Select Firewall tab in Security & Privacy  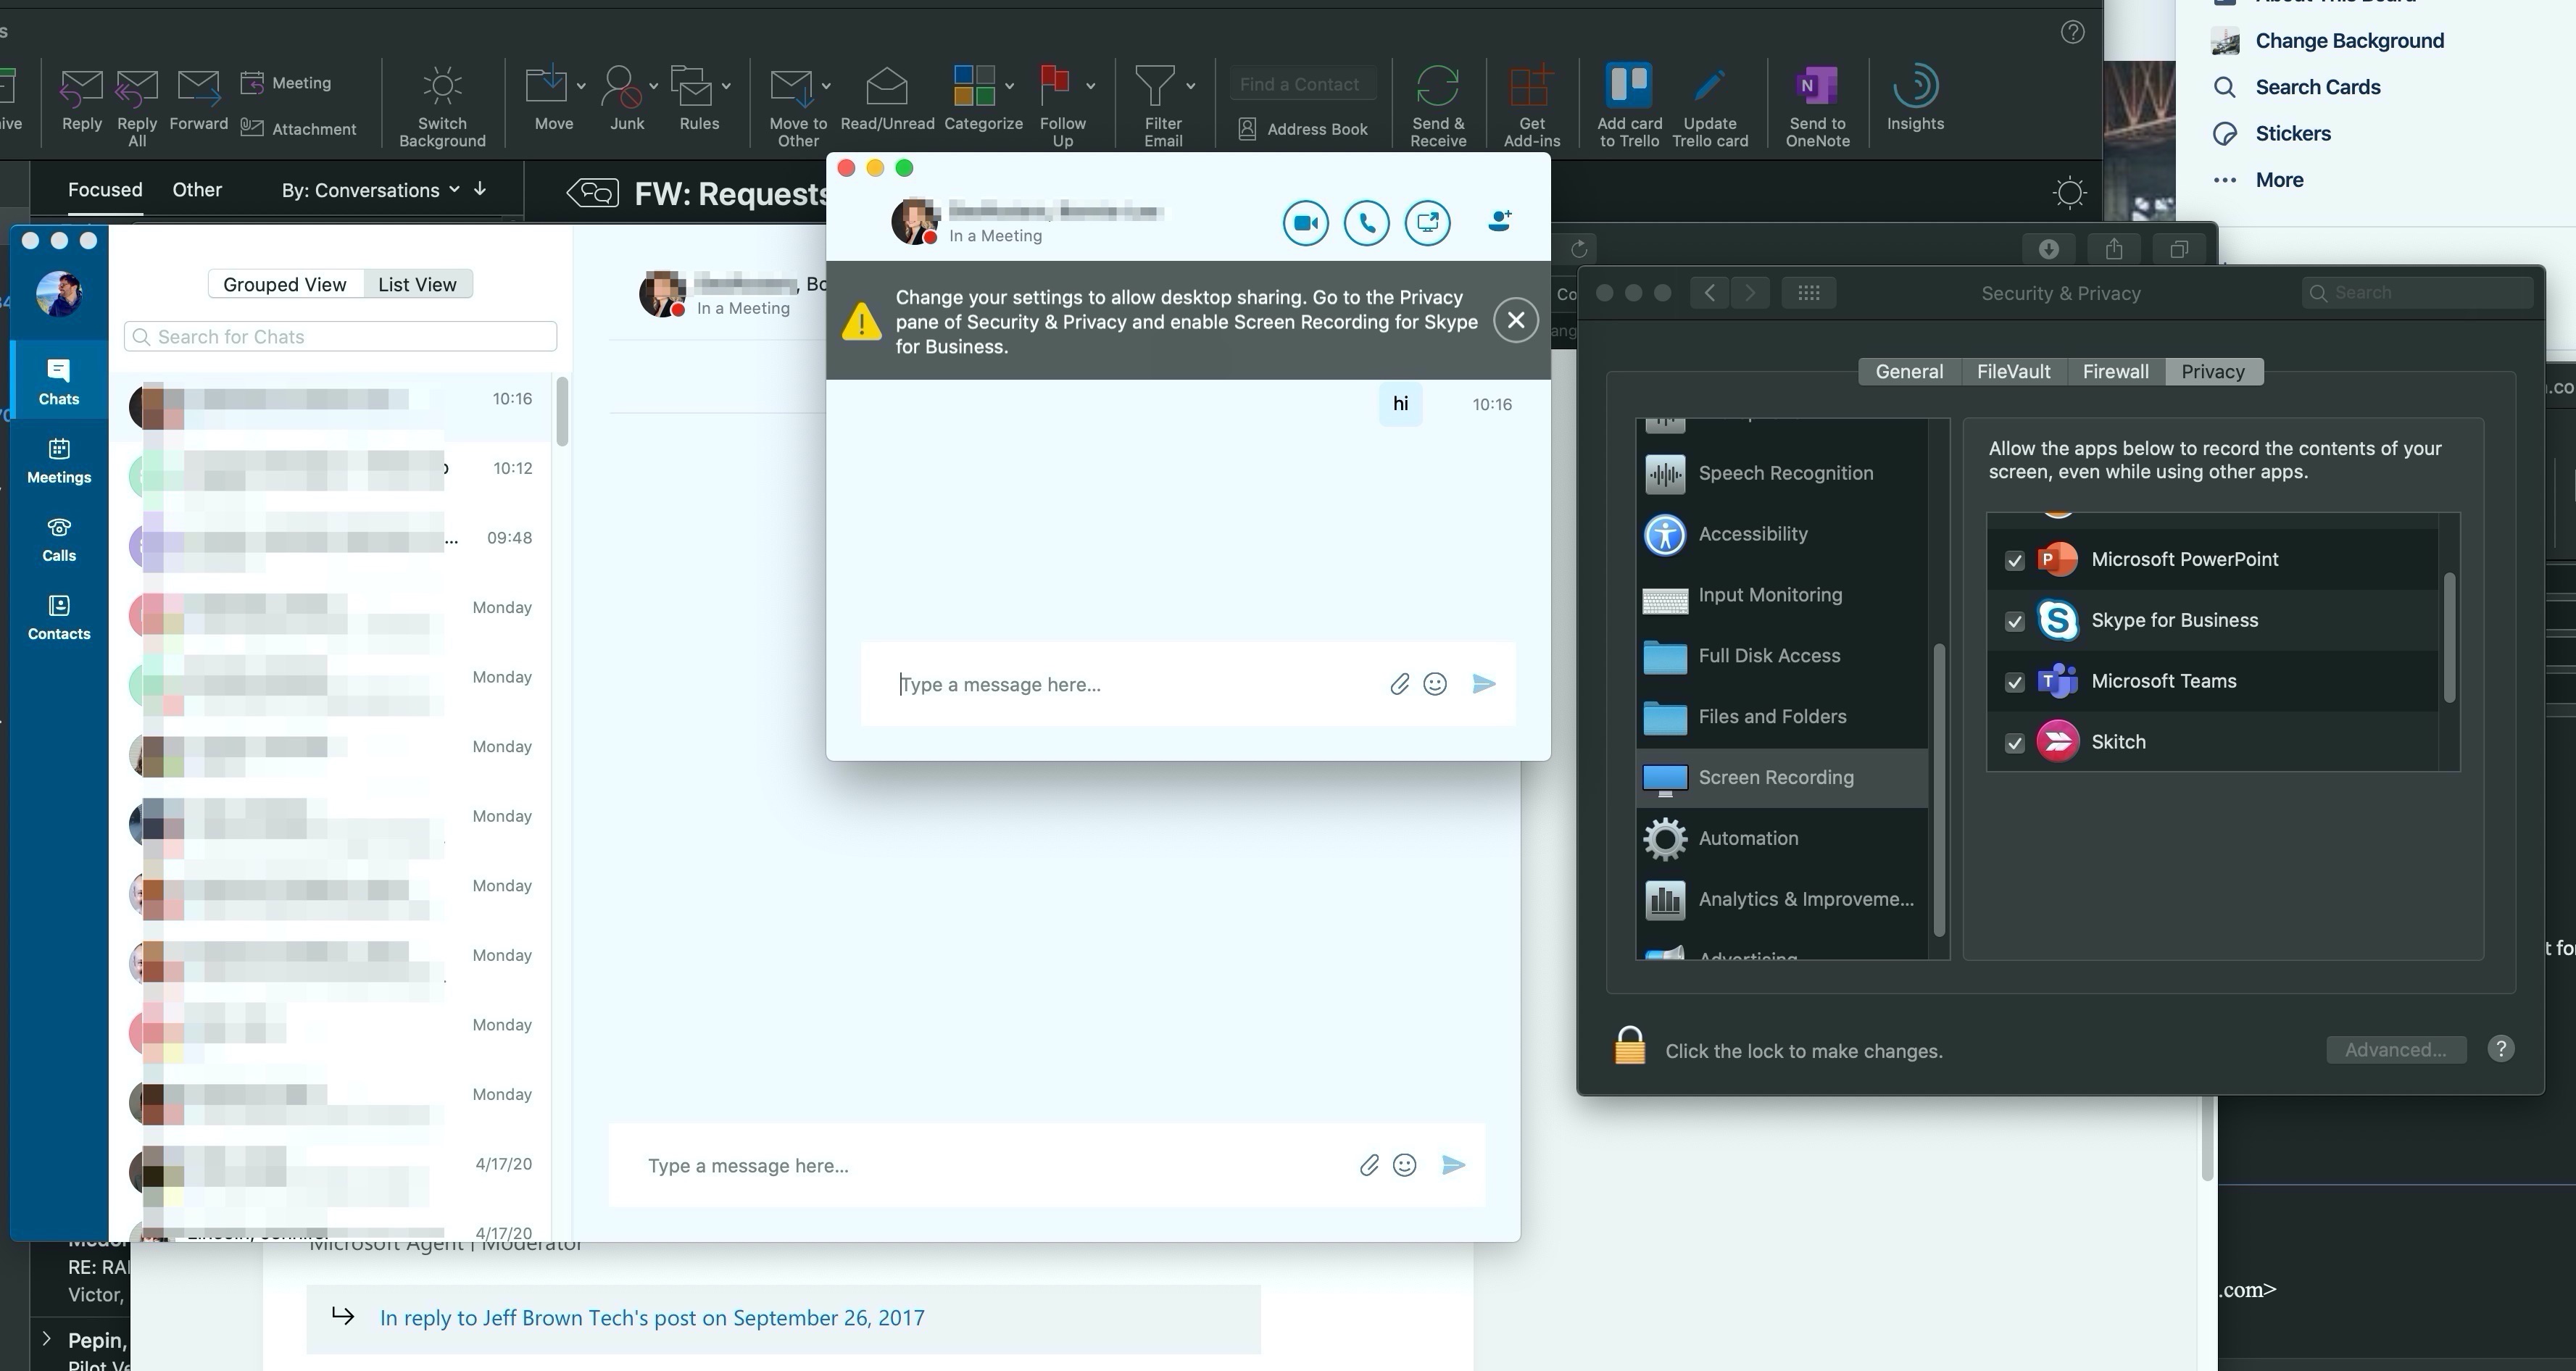(x=2115, y=371)
